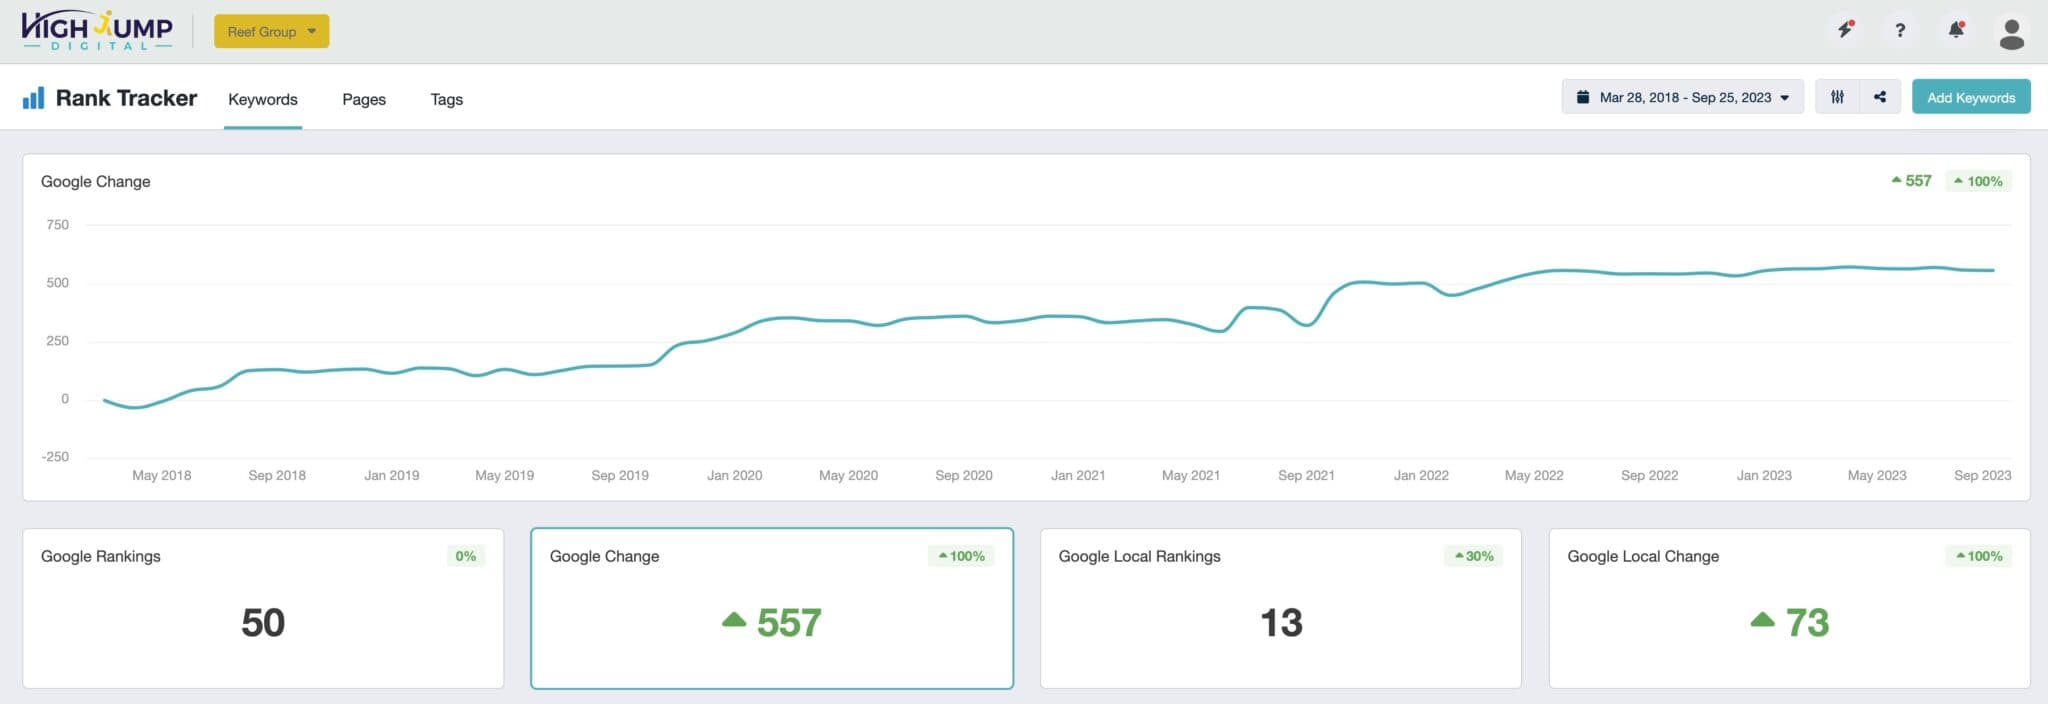Open the date range picker Mar 28, 2018 - Sep 25, 2023
Image resolution: width=2048 pixels, height=704 pixels.
click(x=1682, y=97)
